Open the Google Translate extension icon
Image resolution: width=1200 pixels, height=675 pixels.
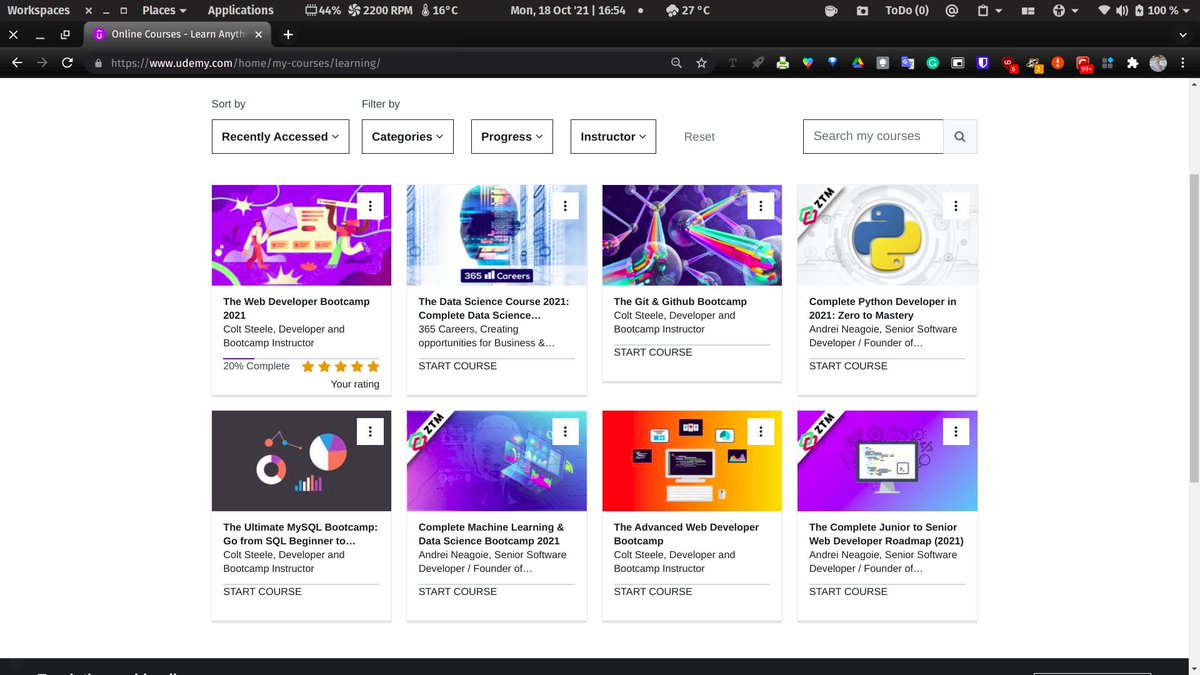(x=907, y=63)
